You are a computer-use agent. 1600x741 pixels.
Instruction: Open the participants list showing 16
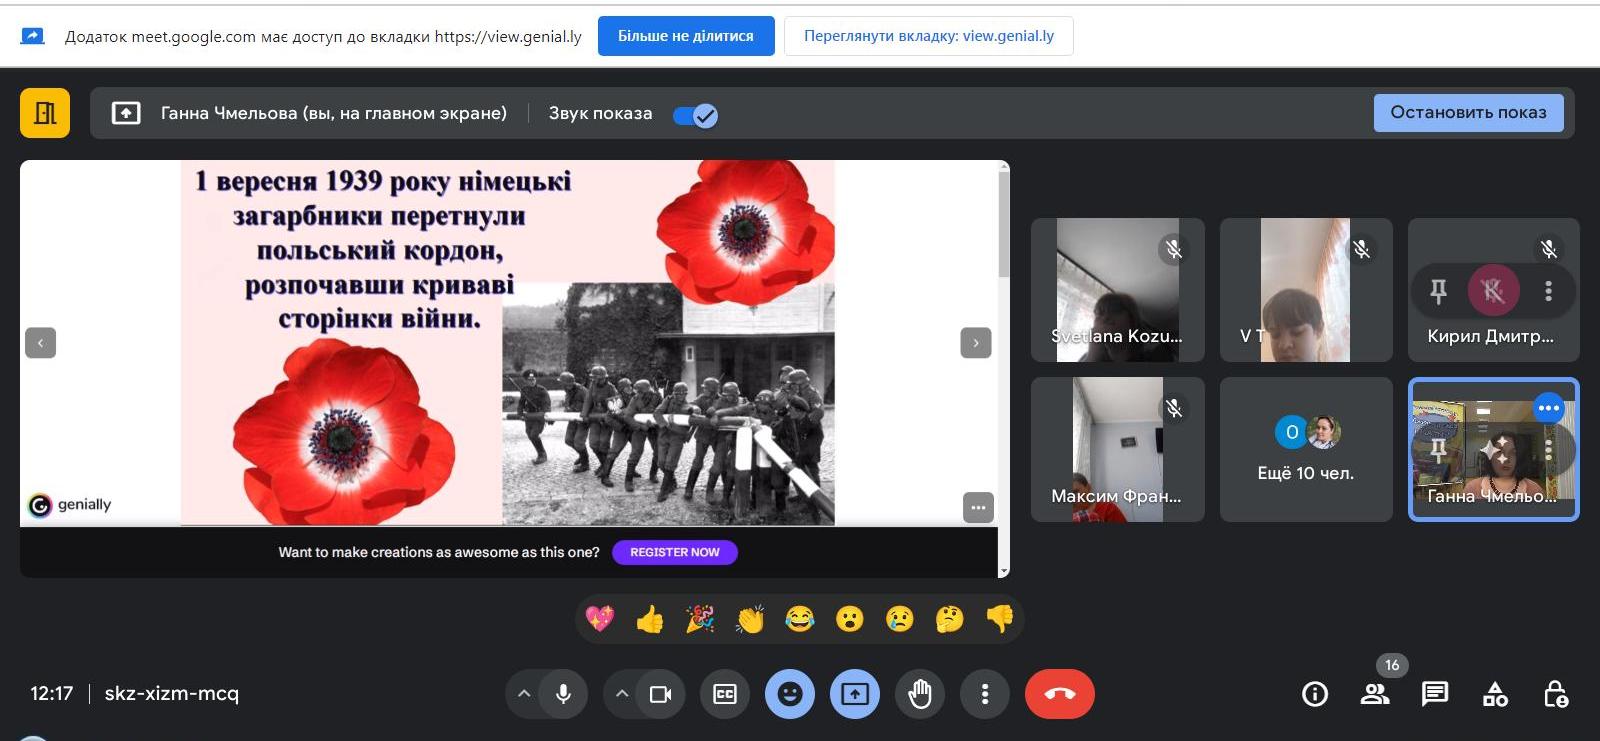click(1375, 694)
